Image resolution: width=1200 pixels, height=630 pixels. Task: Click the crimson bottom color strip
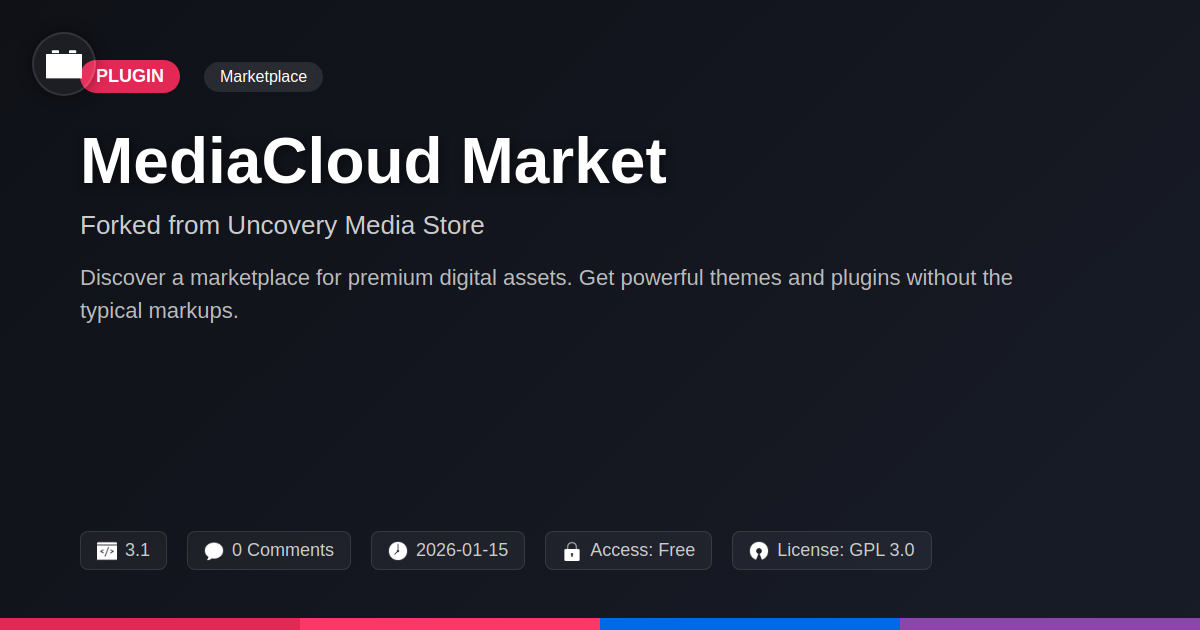coord(150,623)
